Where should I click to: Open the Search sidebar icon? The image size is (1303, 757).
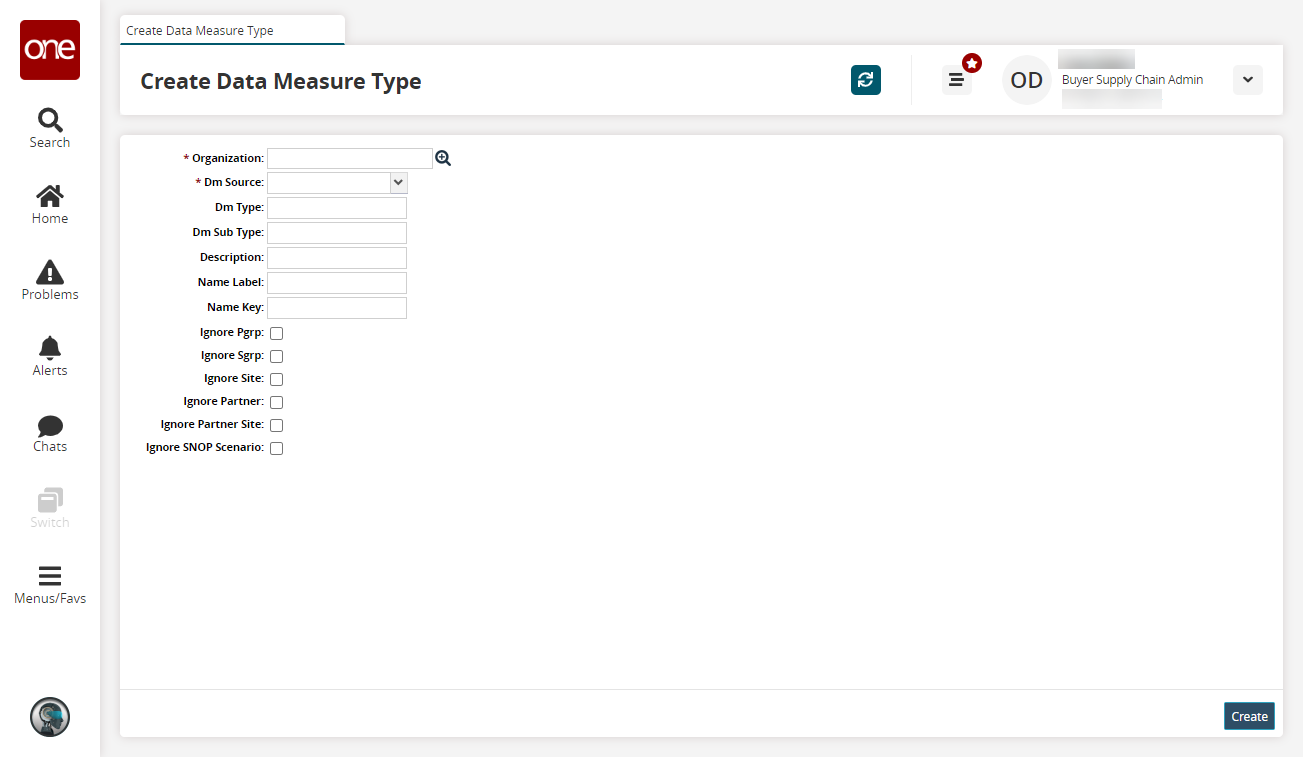click(x=50, y=128)
